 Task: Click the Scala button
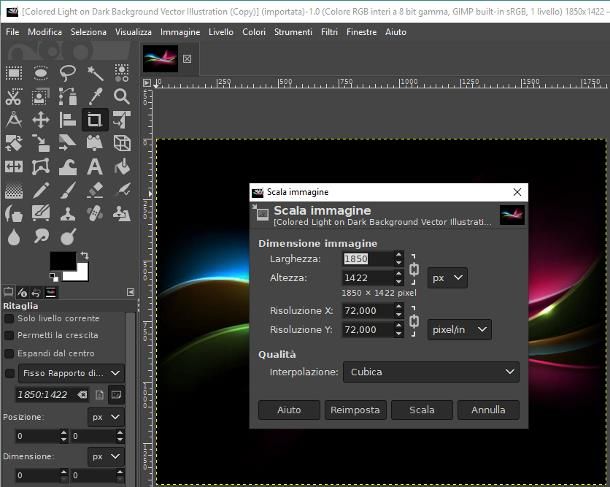(x=422, y=410)
